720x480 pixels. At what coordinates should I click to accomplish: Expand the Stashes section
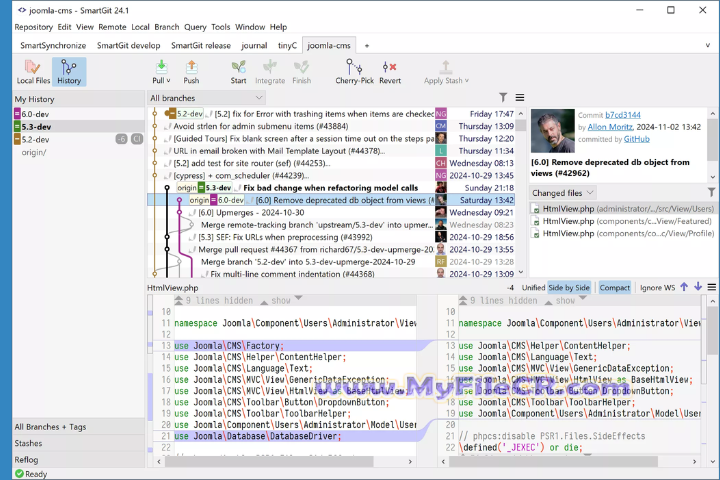click(x=79, y=443)
